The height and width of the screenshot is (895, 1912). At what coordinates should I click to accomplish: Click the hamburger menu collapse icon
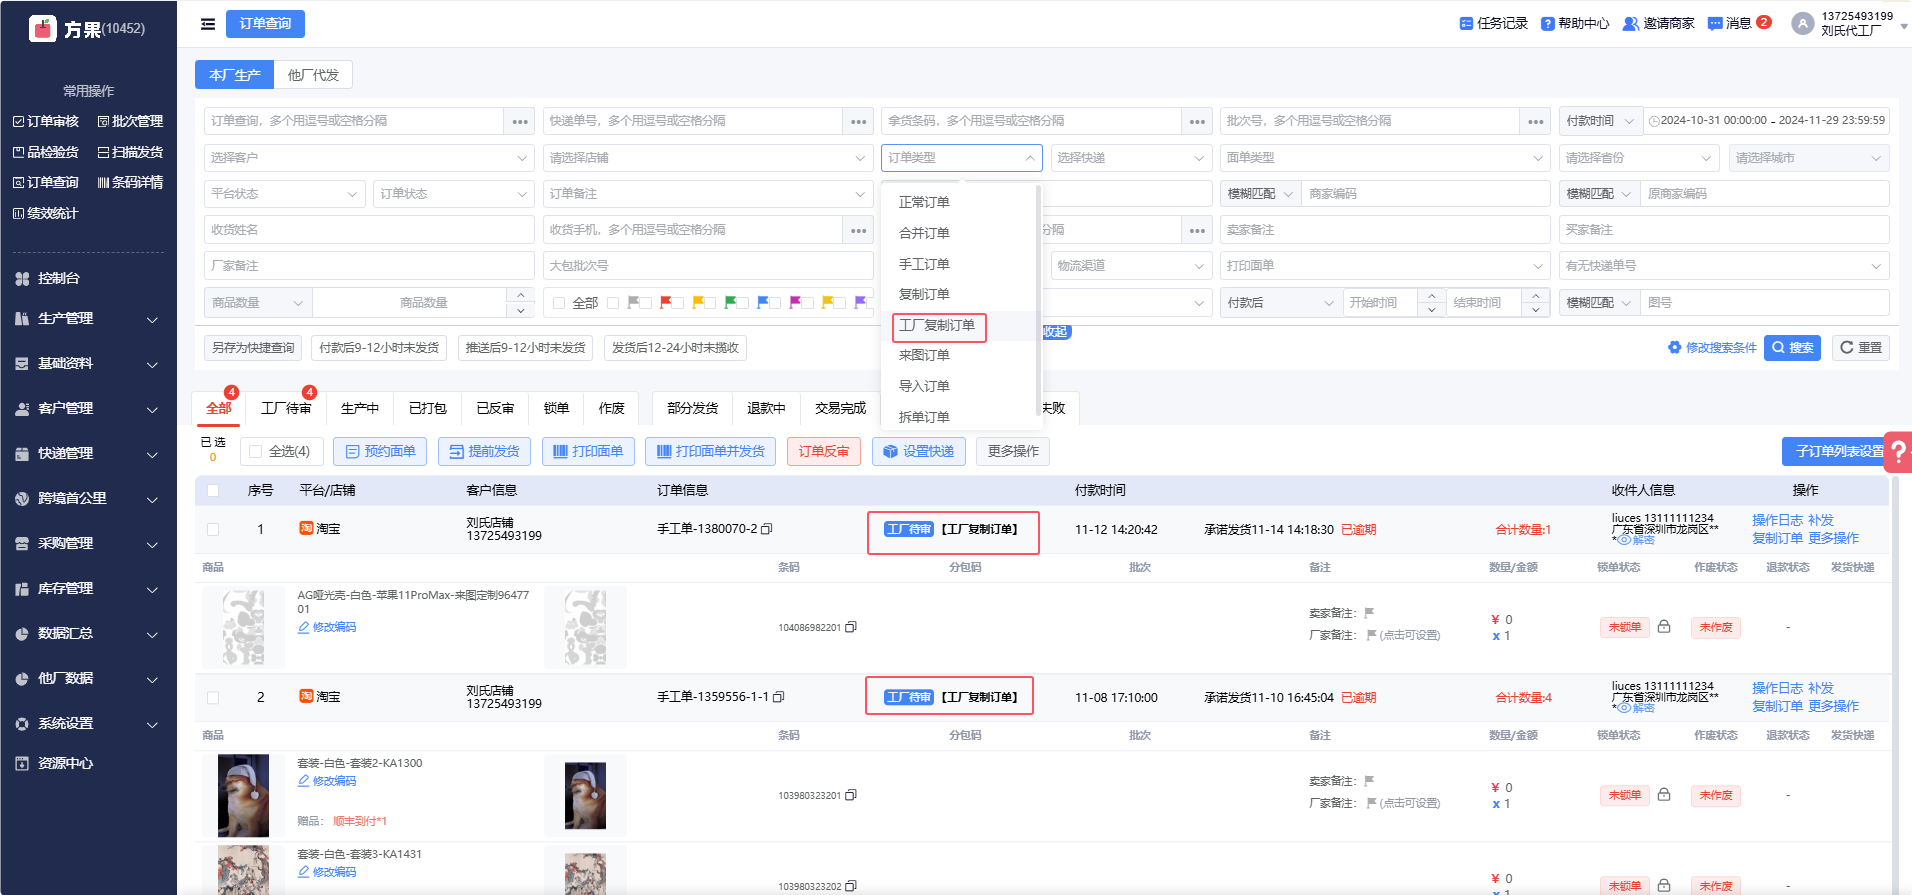(x=208, y=24)
